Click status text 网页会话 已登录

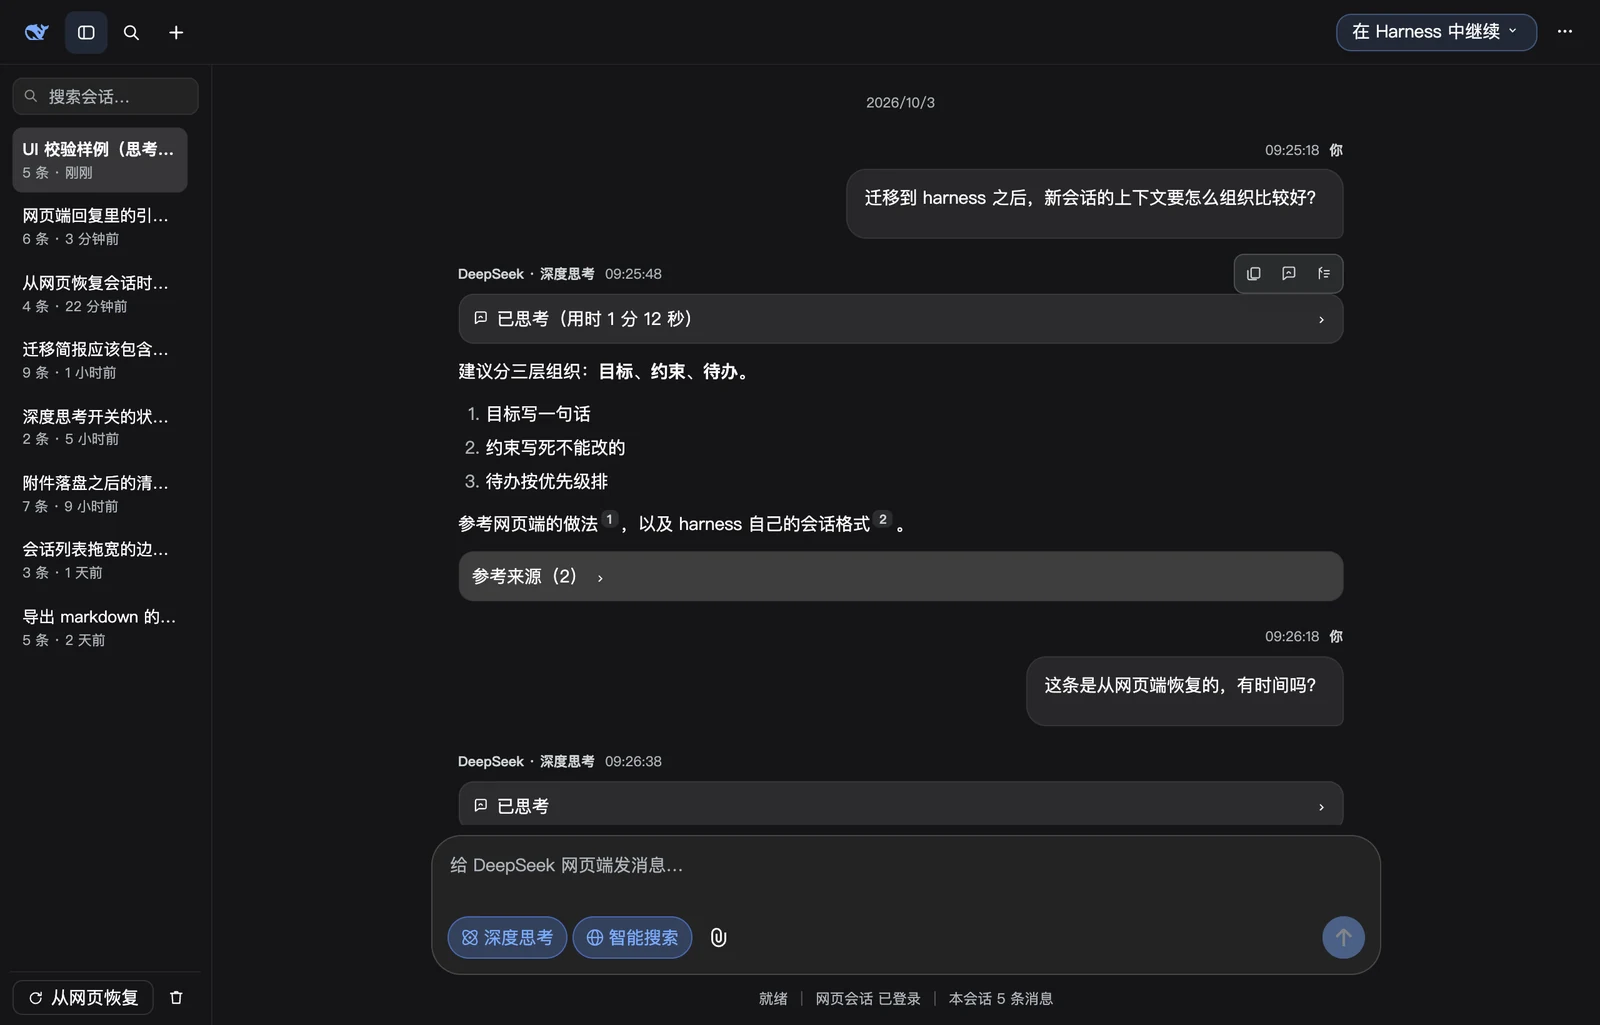pos(868,998)
